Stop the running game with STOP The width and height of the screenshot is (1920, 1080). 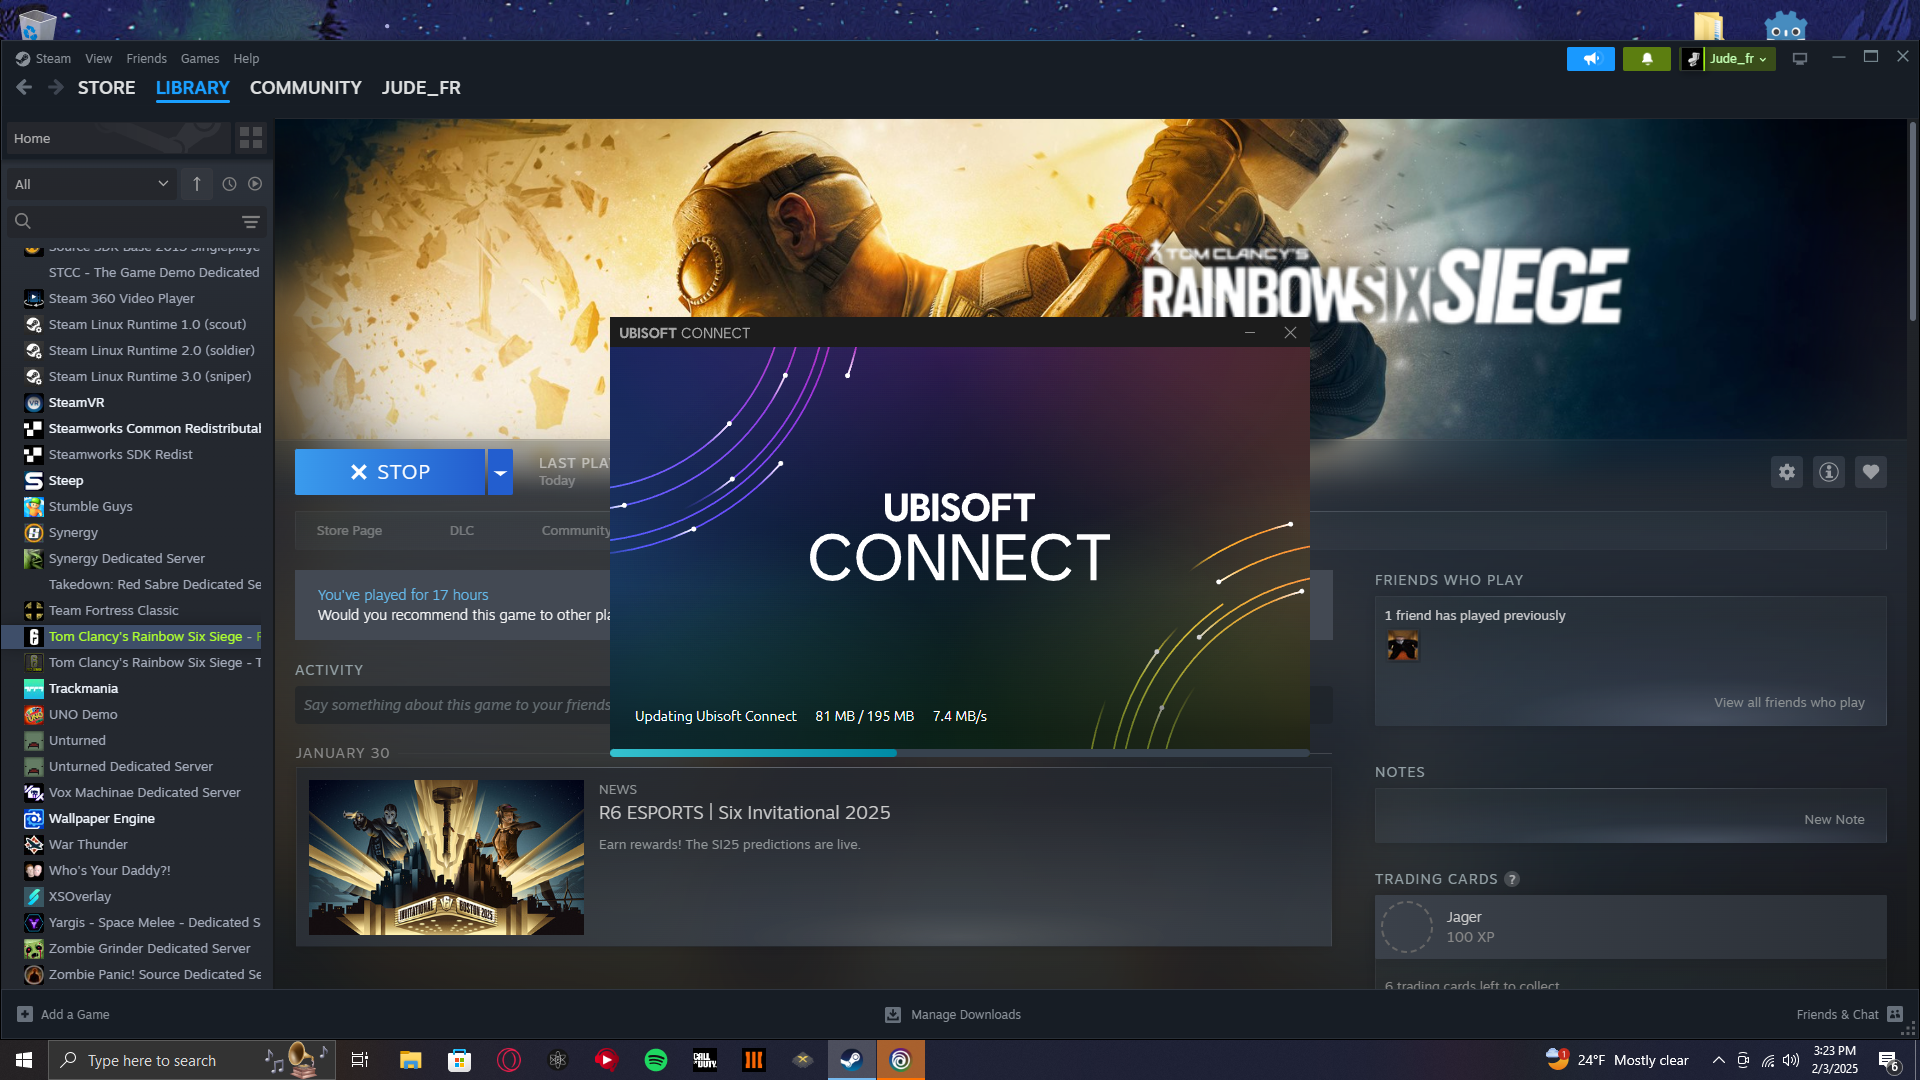390,472
